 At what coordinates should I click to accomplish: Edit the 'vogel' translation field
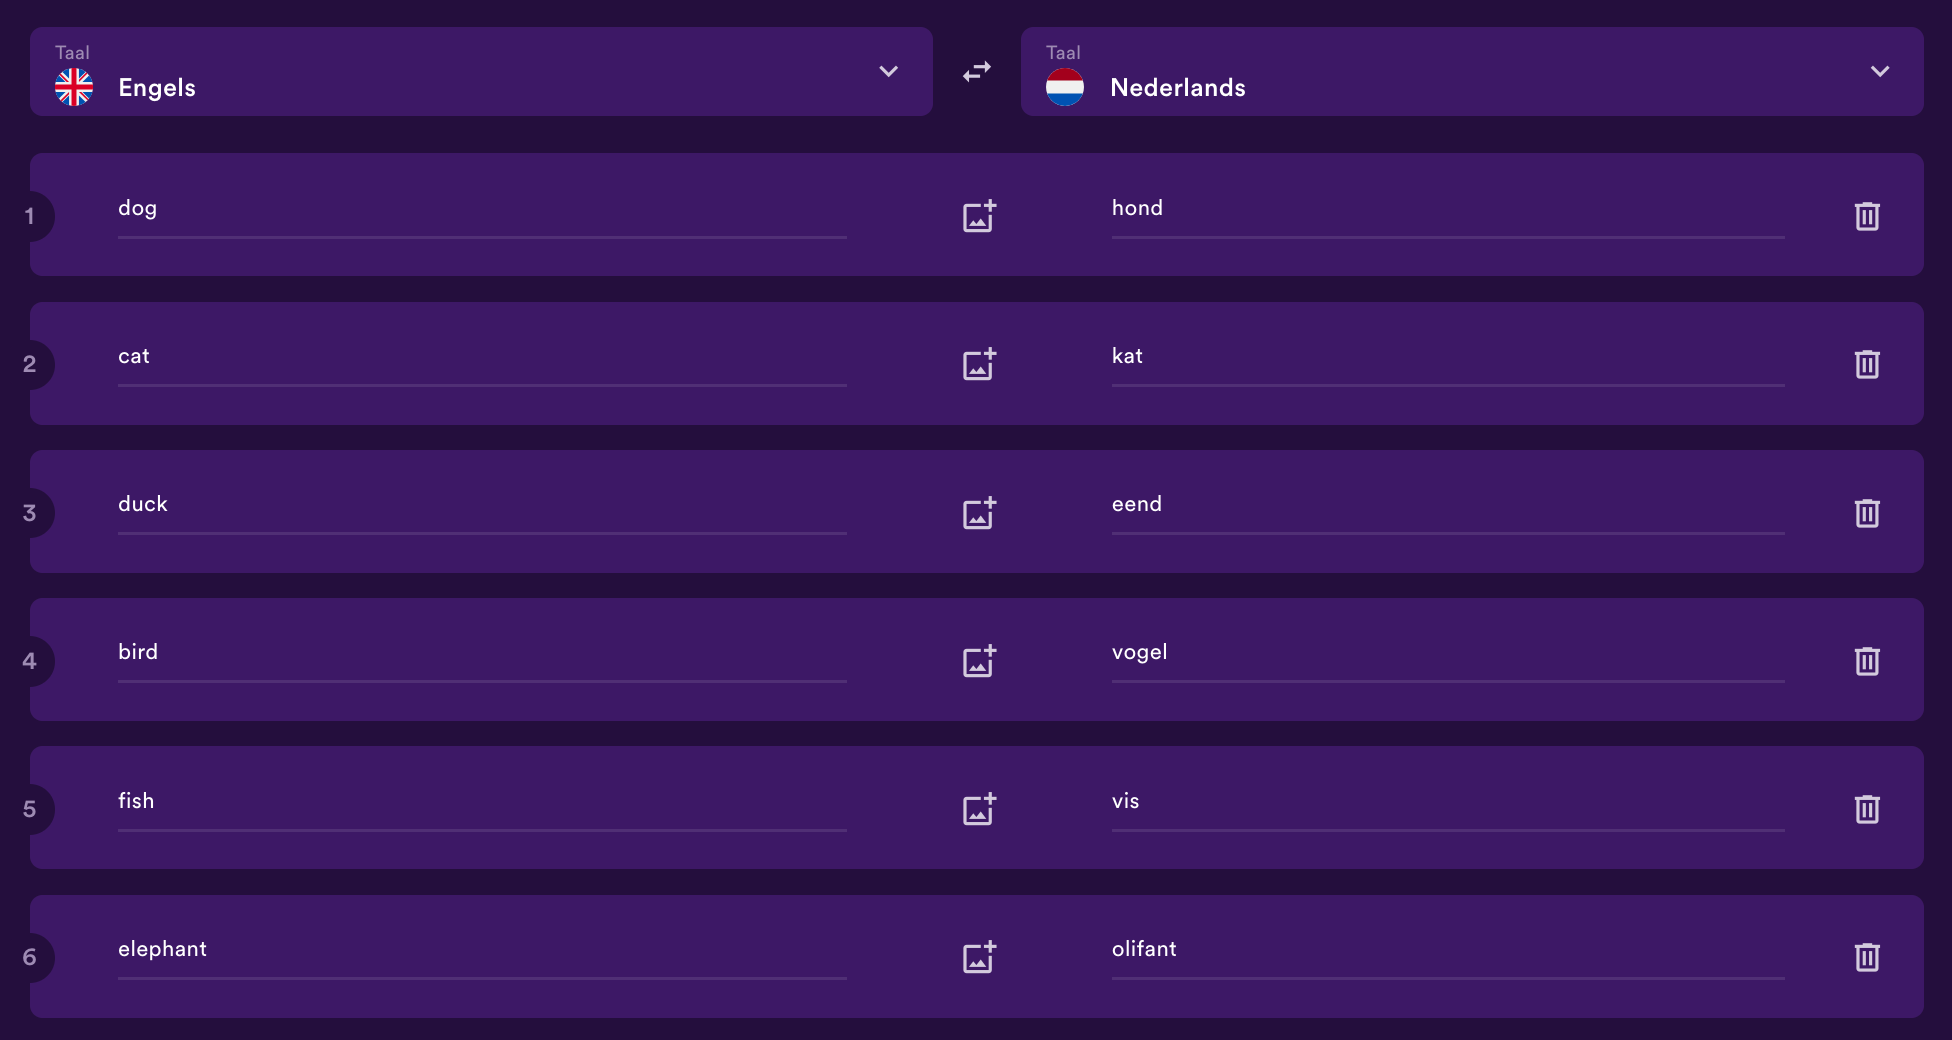pyautogui.click(x=1448, y=654)
